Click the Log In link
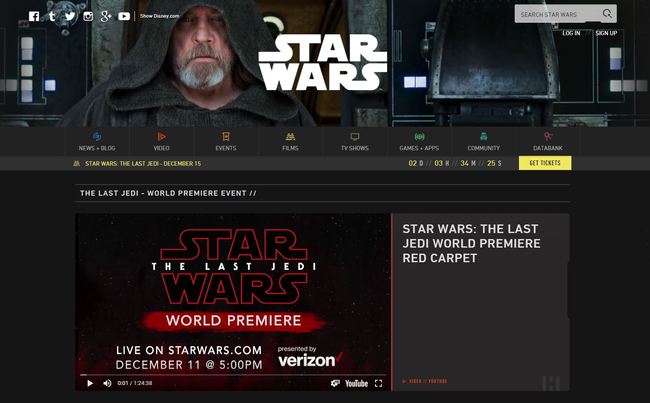Image resolution: width=650 pixels, height=403 pixels. pyautogui.click(x=571, y=33)
